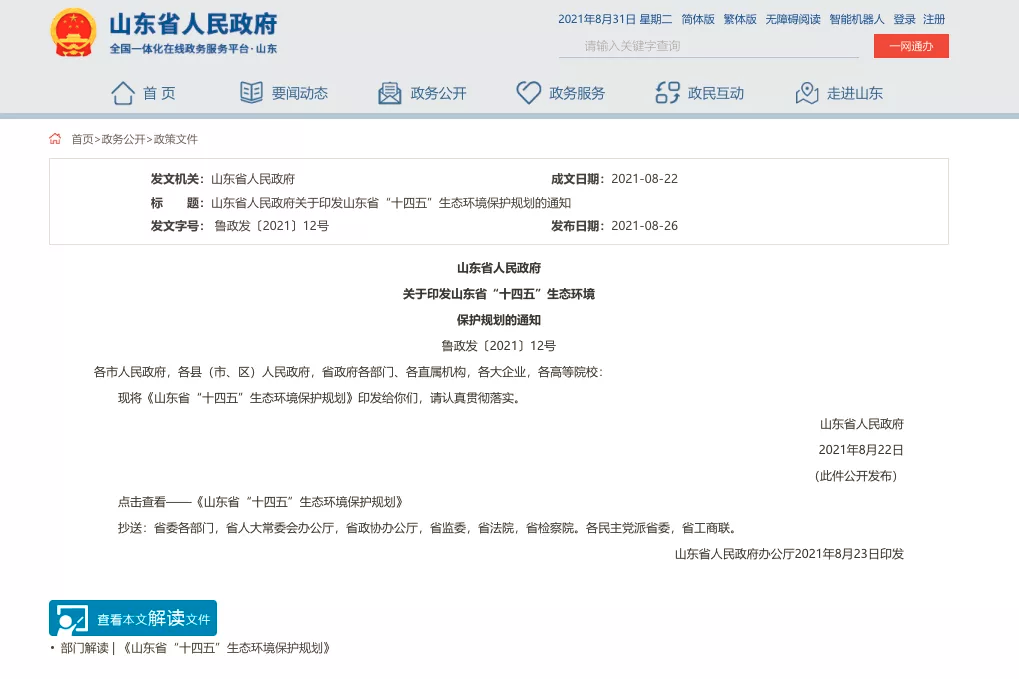Click 查看本文解读文件 banner button

(133, 618)
